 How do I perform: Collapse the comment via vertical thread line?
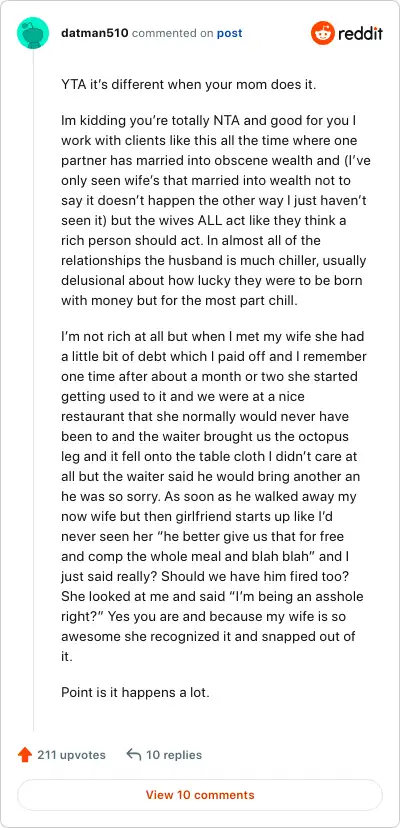coord(33,390)
